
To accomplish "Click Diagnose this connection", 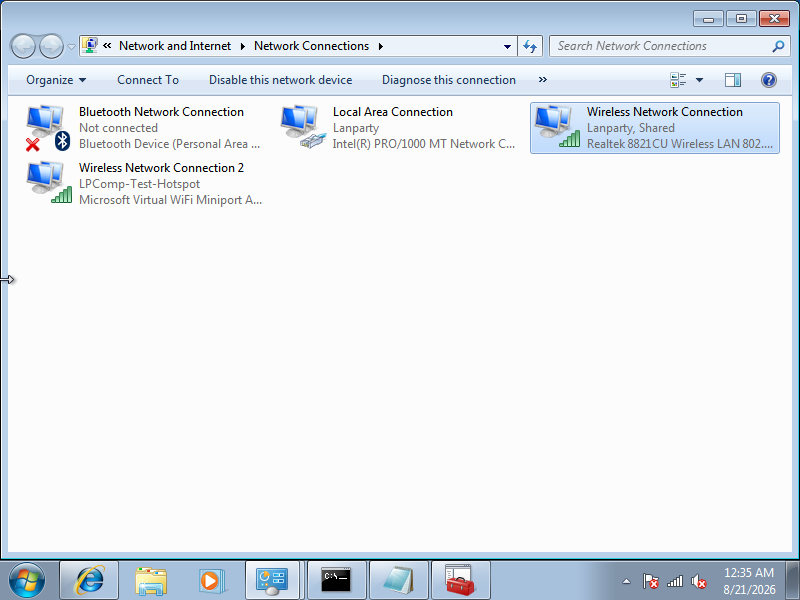I will coord(449,80).
